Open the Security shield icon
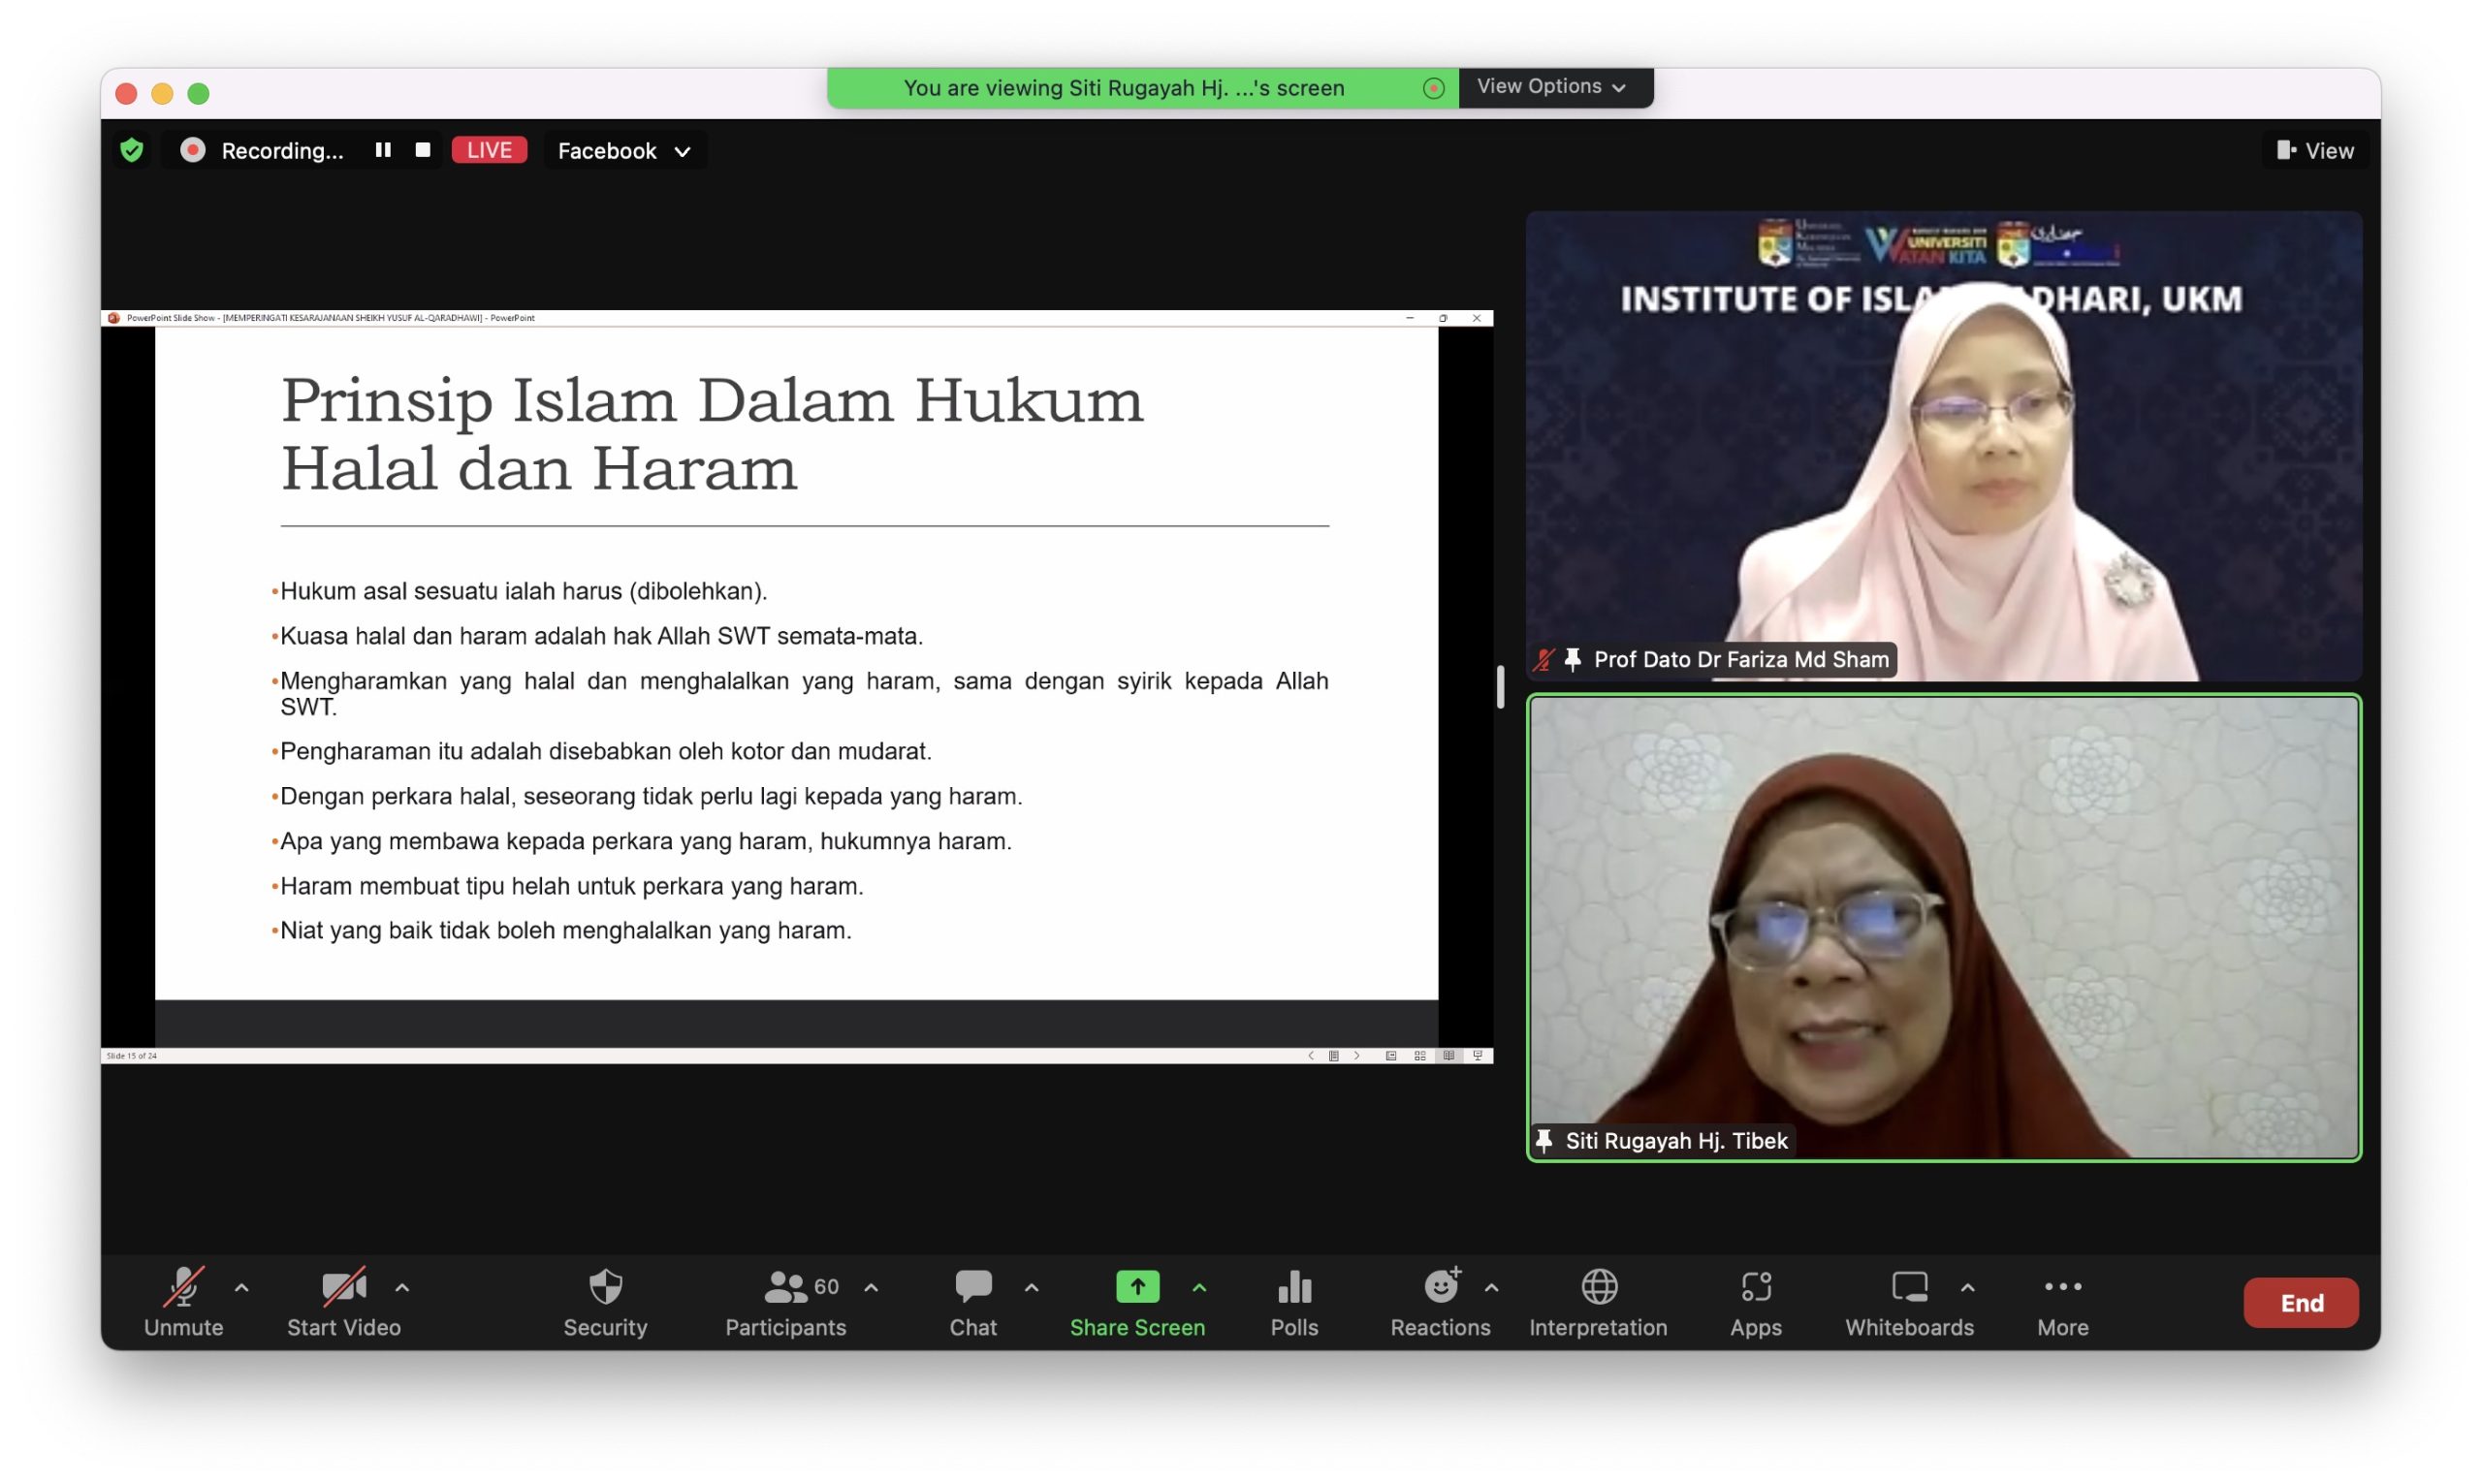This screenshot has width=2482, height=1484. tap(605, 1288)
